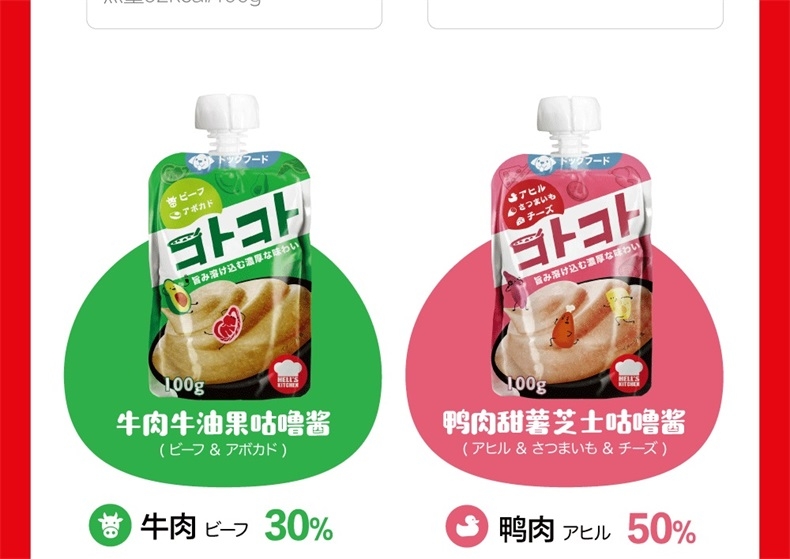The image size is (790, 559).
Task: Click the purple sweet potato character
Action: click(515, 289)
